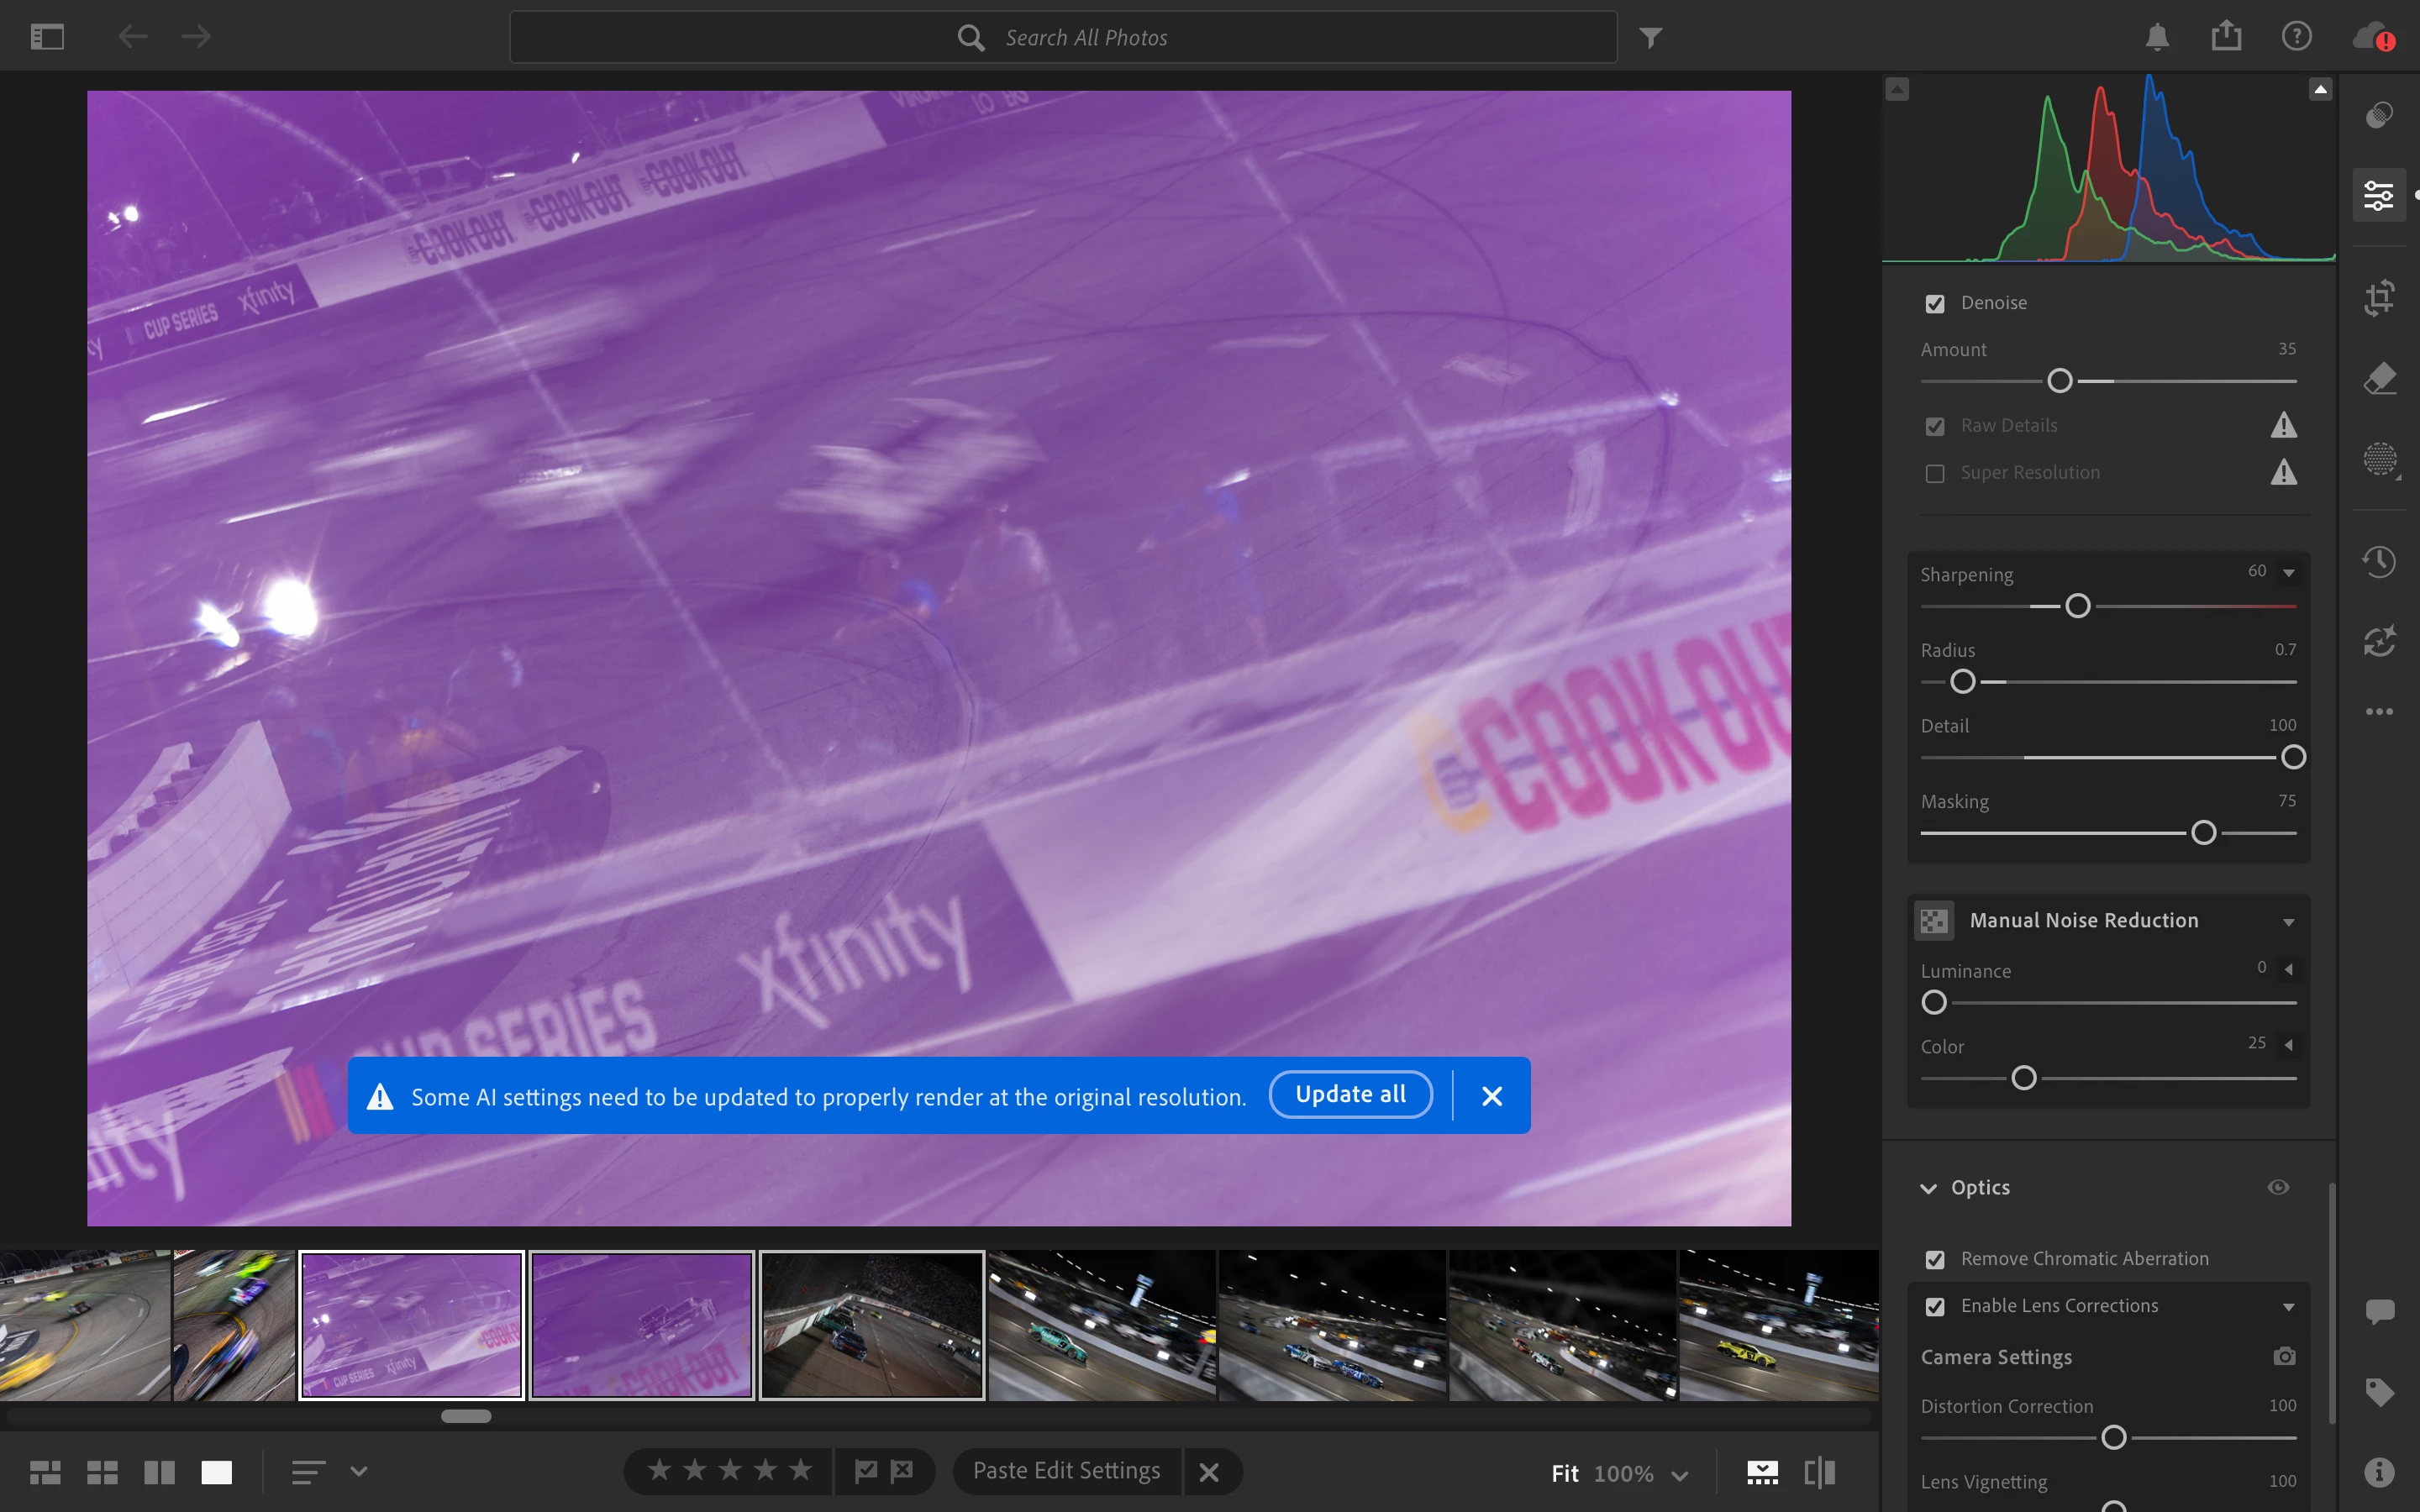Open the zoom percentage dropdown

tap(1680, 1474)
